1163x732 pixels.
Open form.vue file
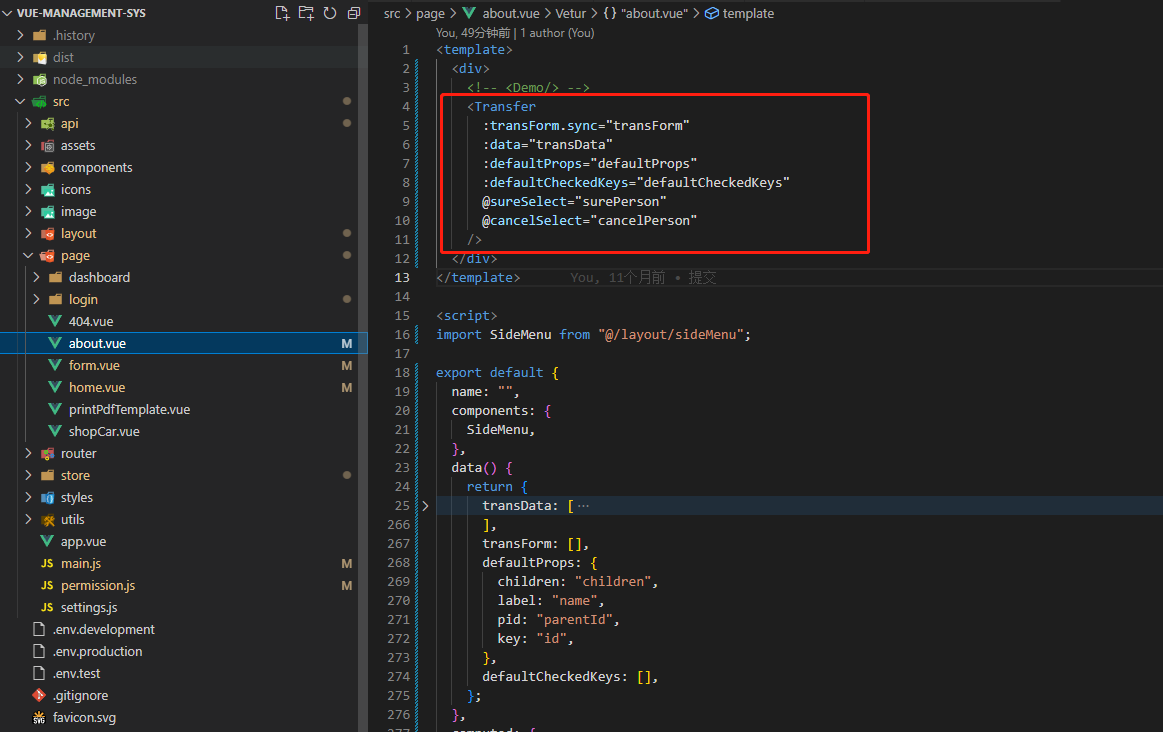tap(93, 365)
